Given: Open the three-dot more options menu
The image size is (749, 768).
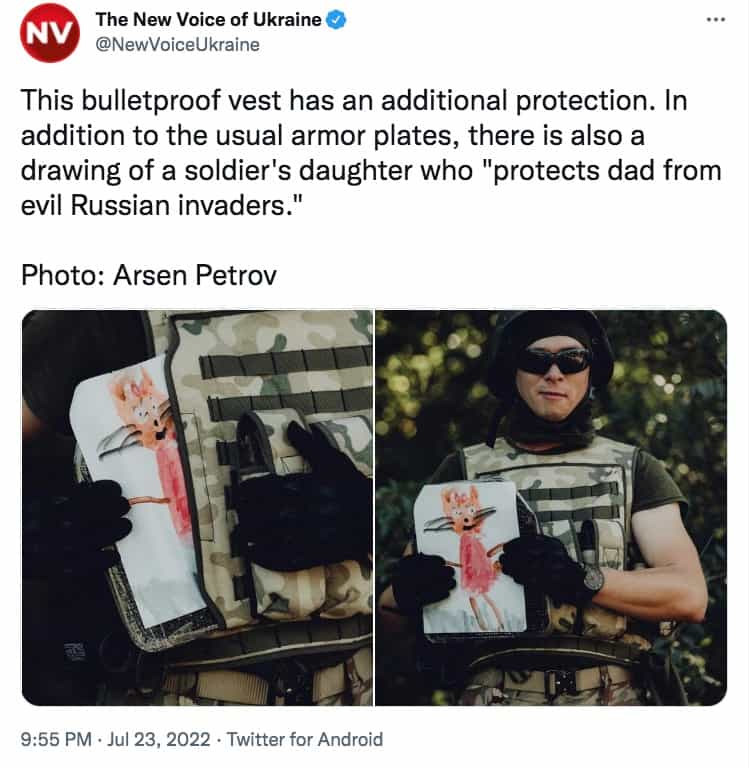Looking at the screenshot, I should click(716, 20).
